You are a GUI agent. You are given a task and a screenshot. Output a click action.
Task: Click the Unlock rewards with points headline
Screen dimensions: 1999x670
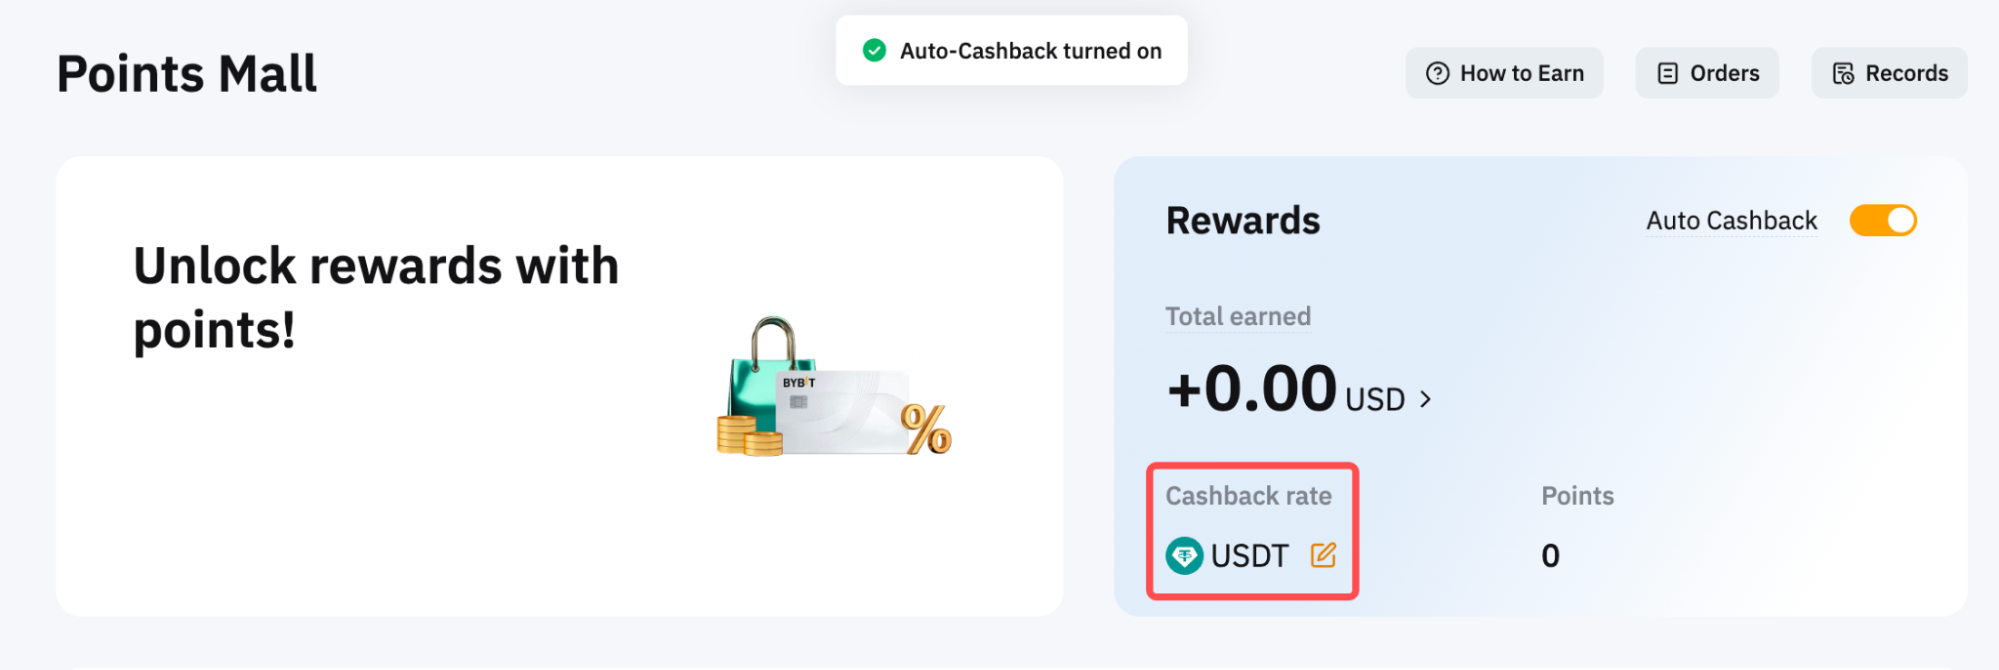(x=376, y=297)
